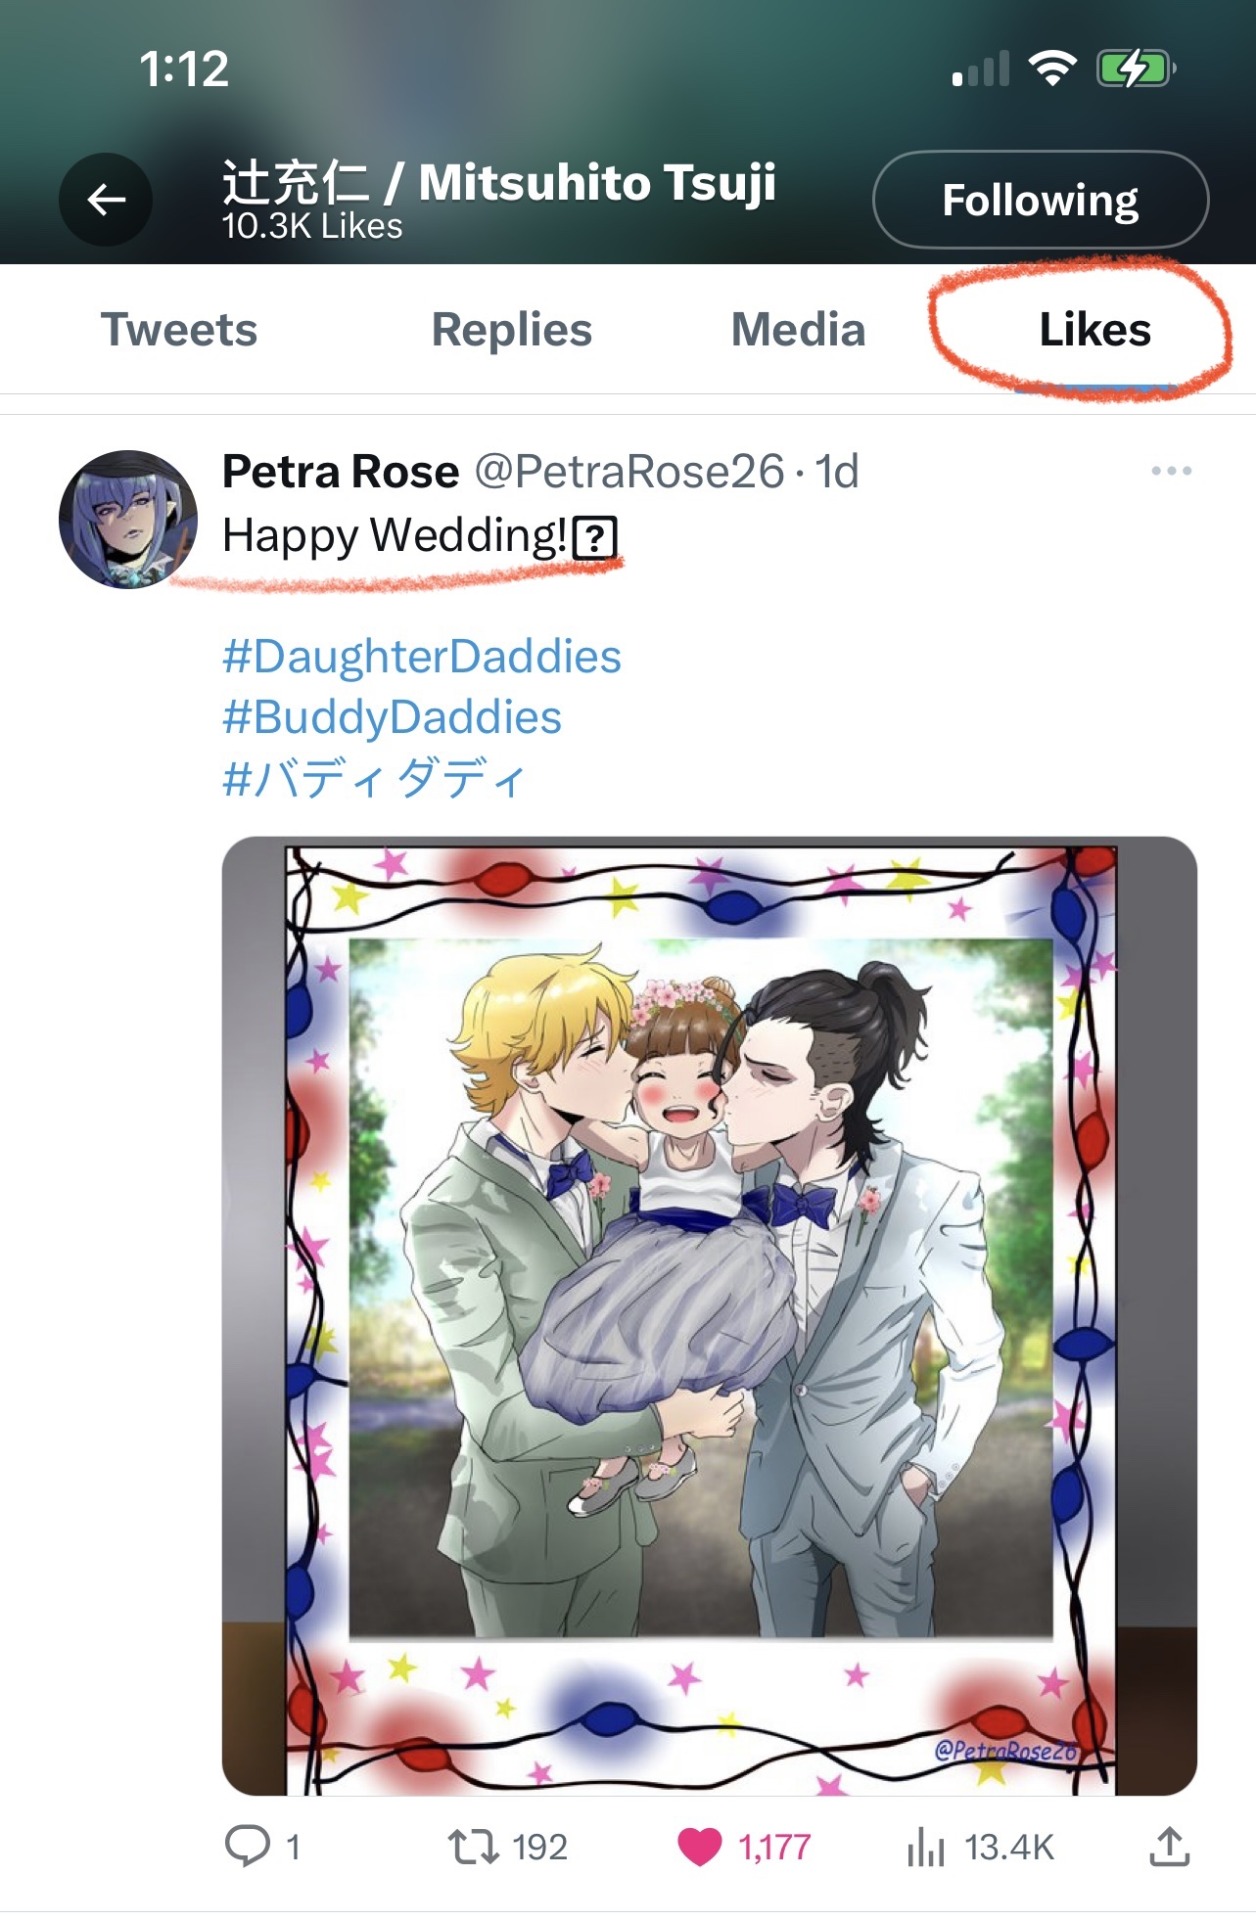This screenshot has height=1920, width=1256.
Task: Tap the Following button
Action: coord(1040,200)
